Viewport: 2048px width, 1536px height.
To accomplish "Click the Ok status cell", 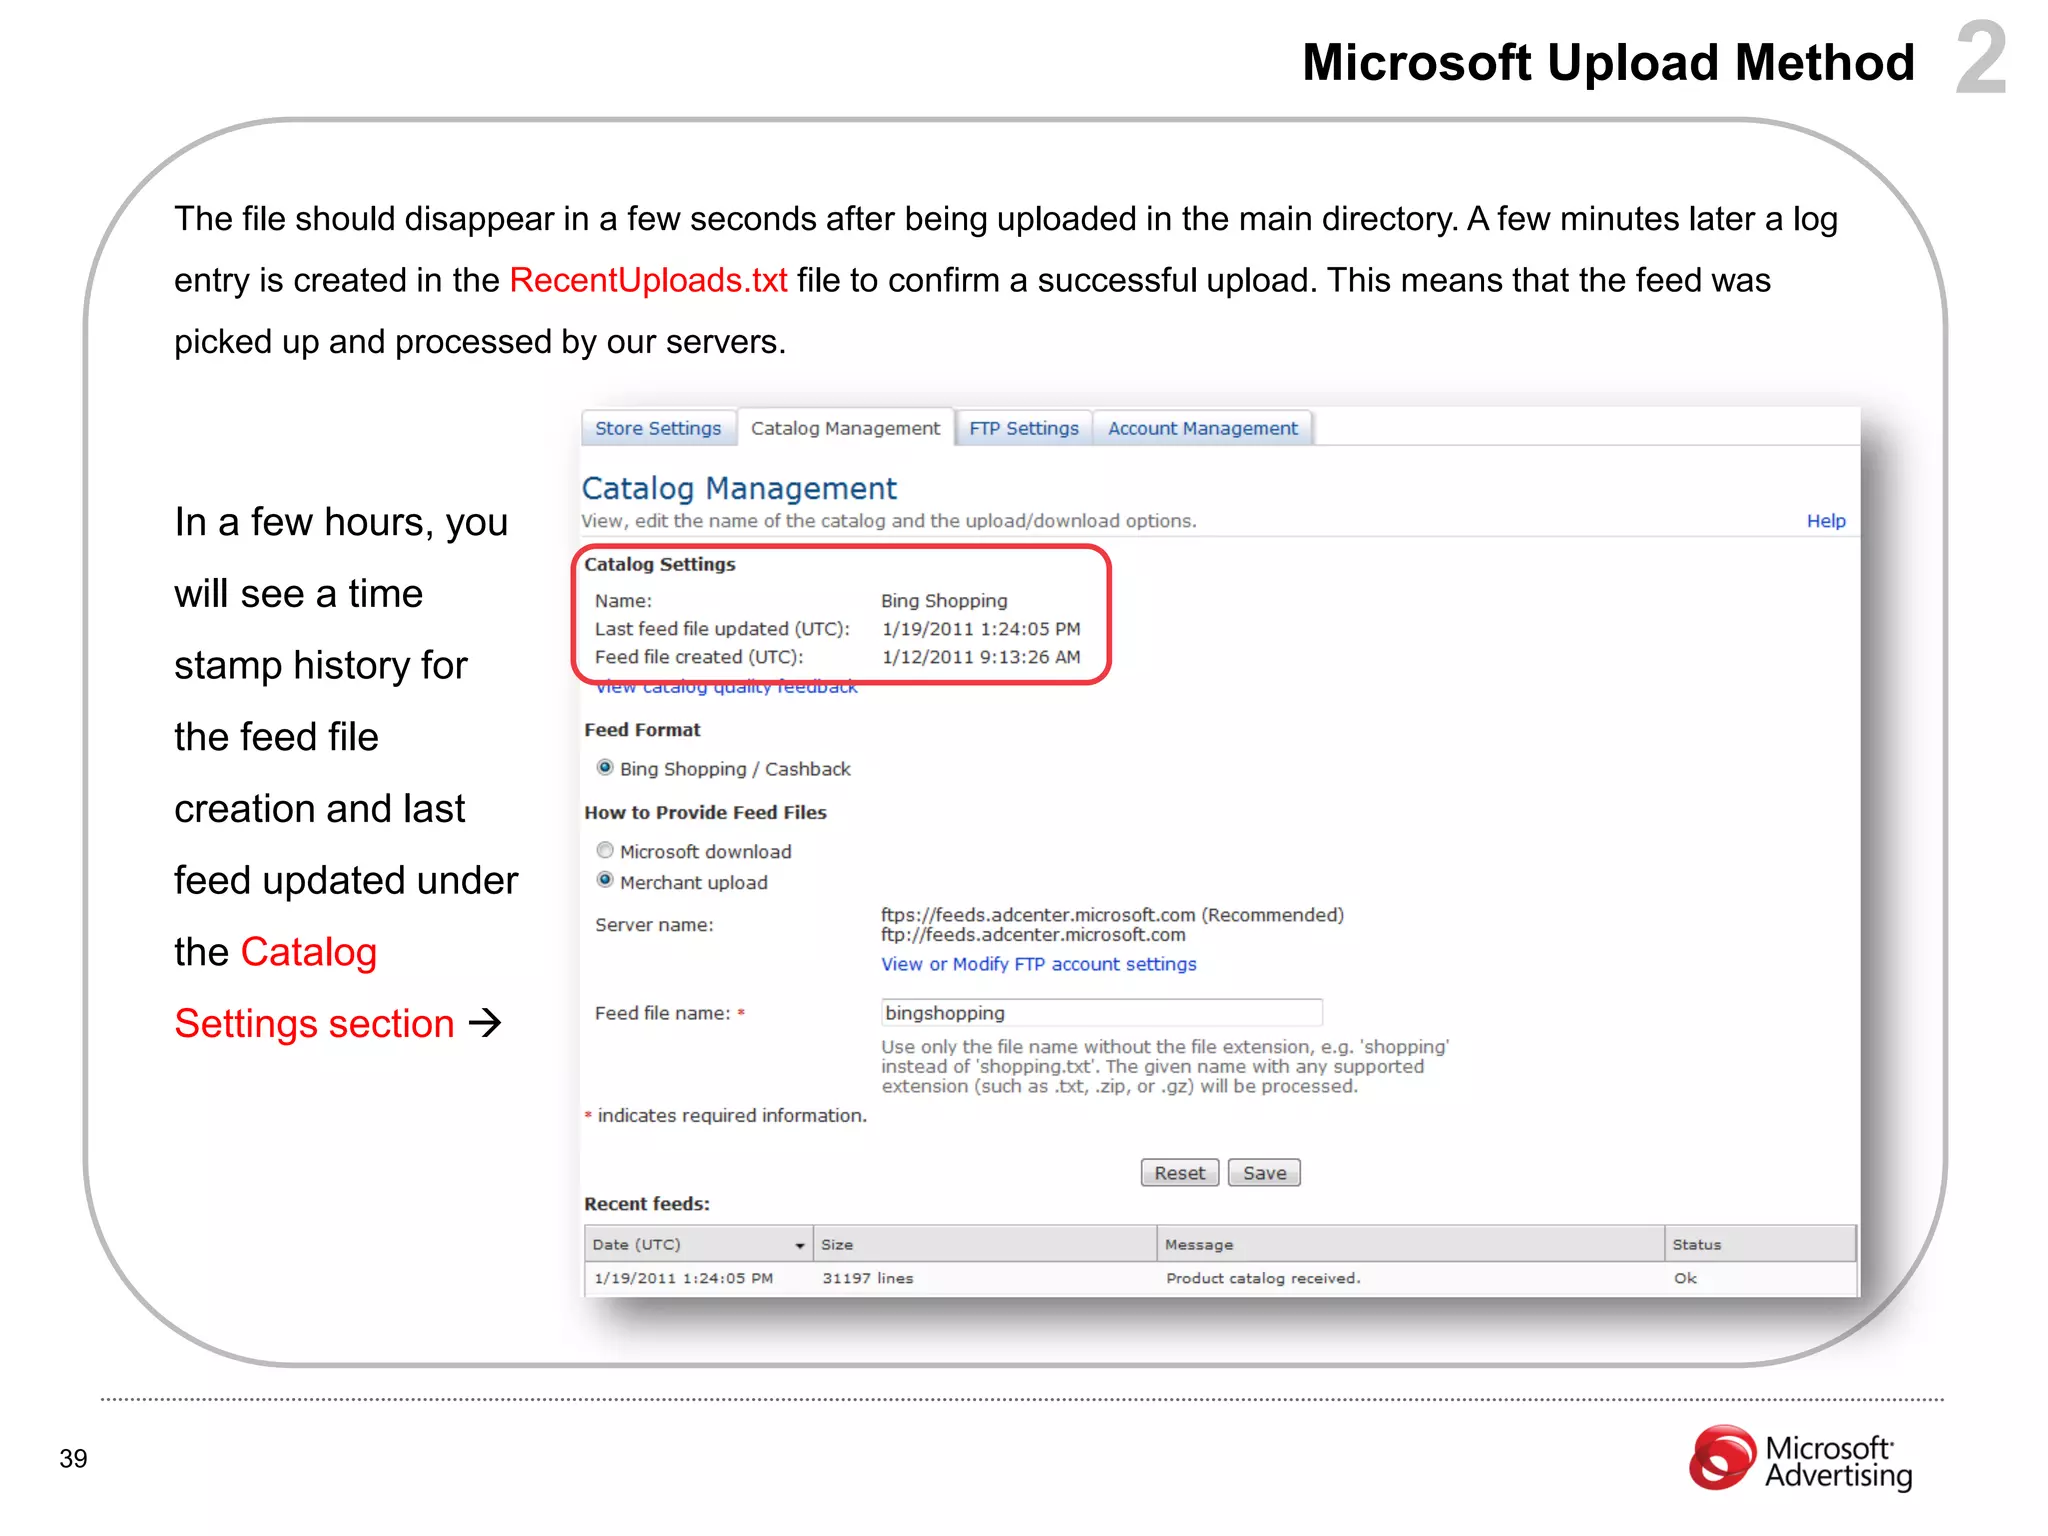I will coord(1685,1278).
